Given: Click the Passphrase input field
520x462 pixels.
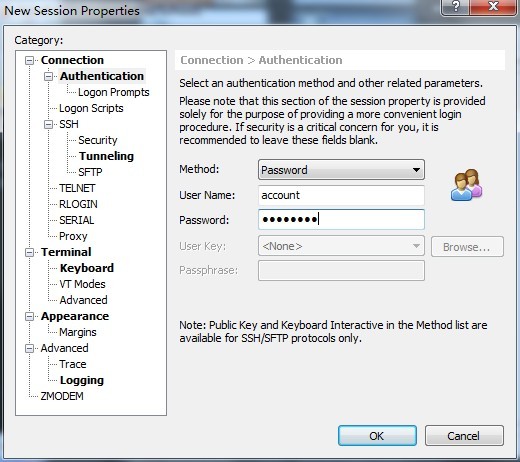Looking at the screenshot, I should tap(341, 270).
